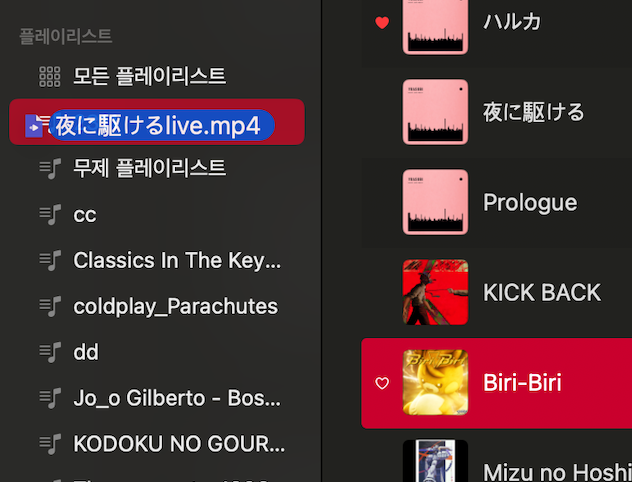
Task: Click the playlist icon next to cc
Action: click(x=50, y=214)
